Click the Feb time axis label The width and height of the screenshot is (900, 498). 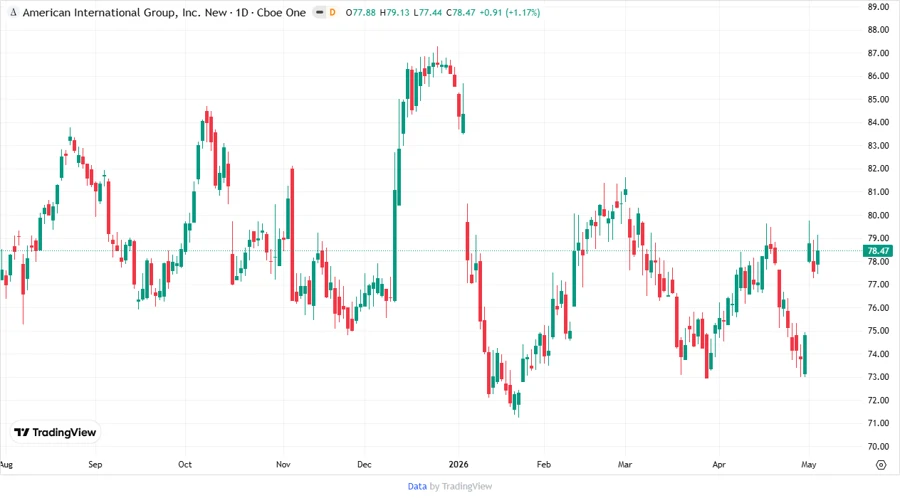[x=544, y=465]
